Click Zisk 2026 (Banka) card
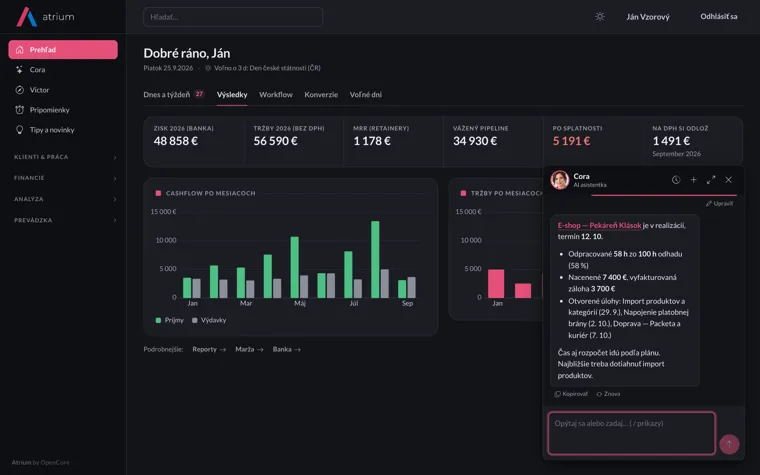The height and width of the screenshot is (475, 760). (x=194, y=141)
